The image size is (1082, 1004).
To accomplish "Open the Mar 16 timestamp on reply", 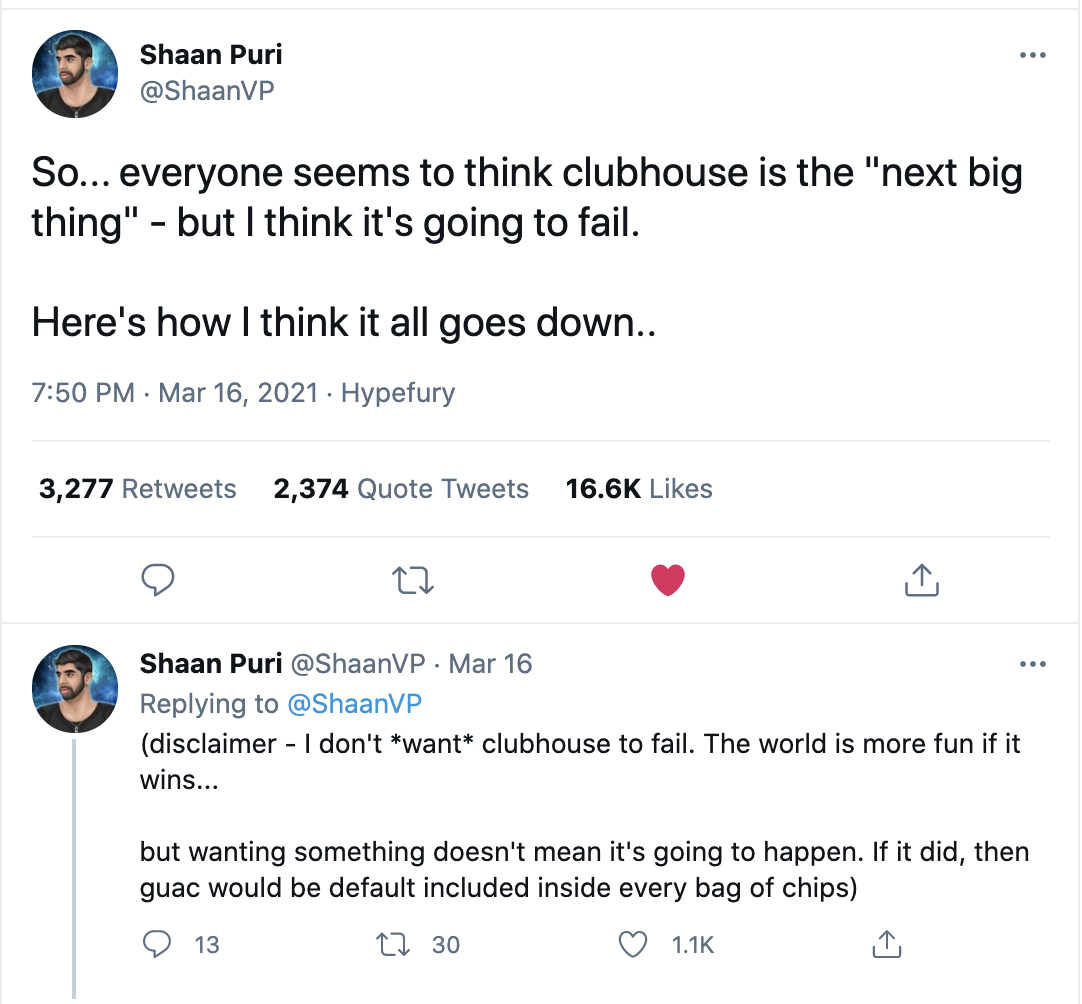I will click(x=490, y=664).
